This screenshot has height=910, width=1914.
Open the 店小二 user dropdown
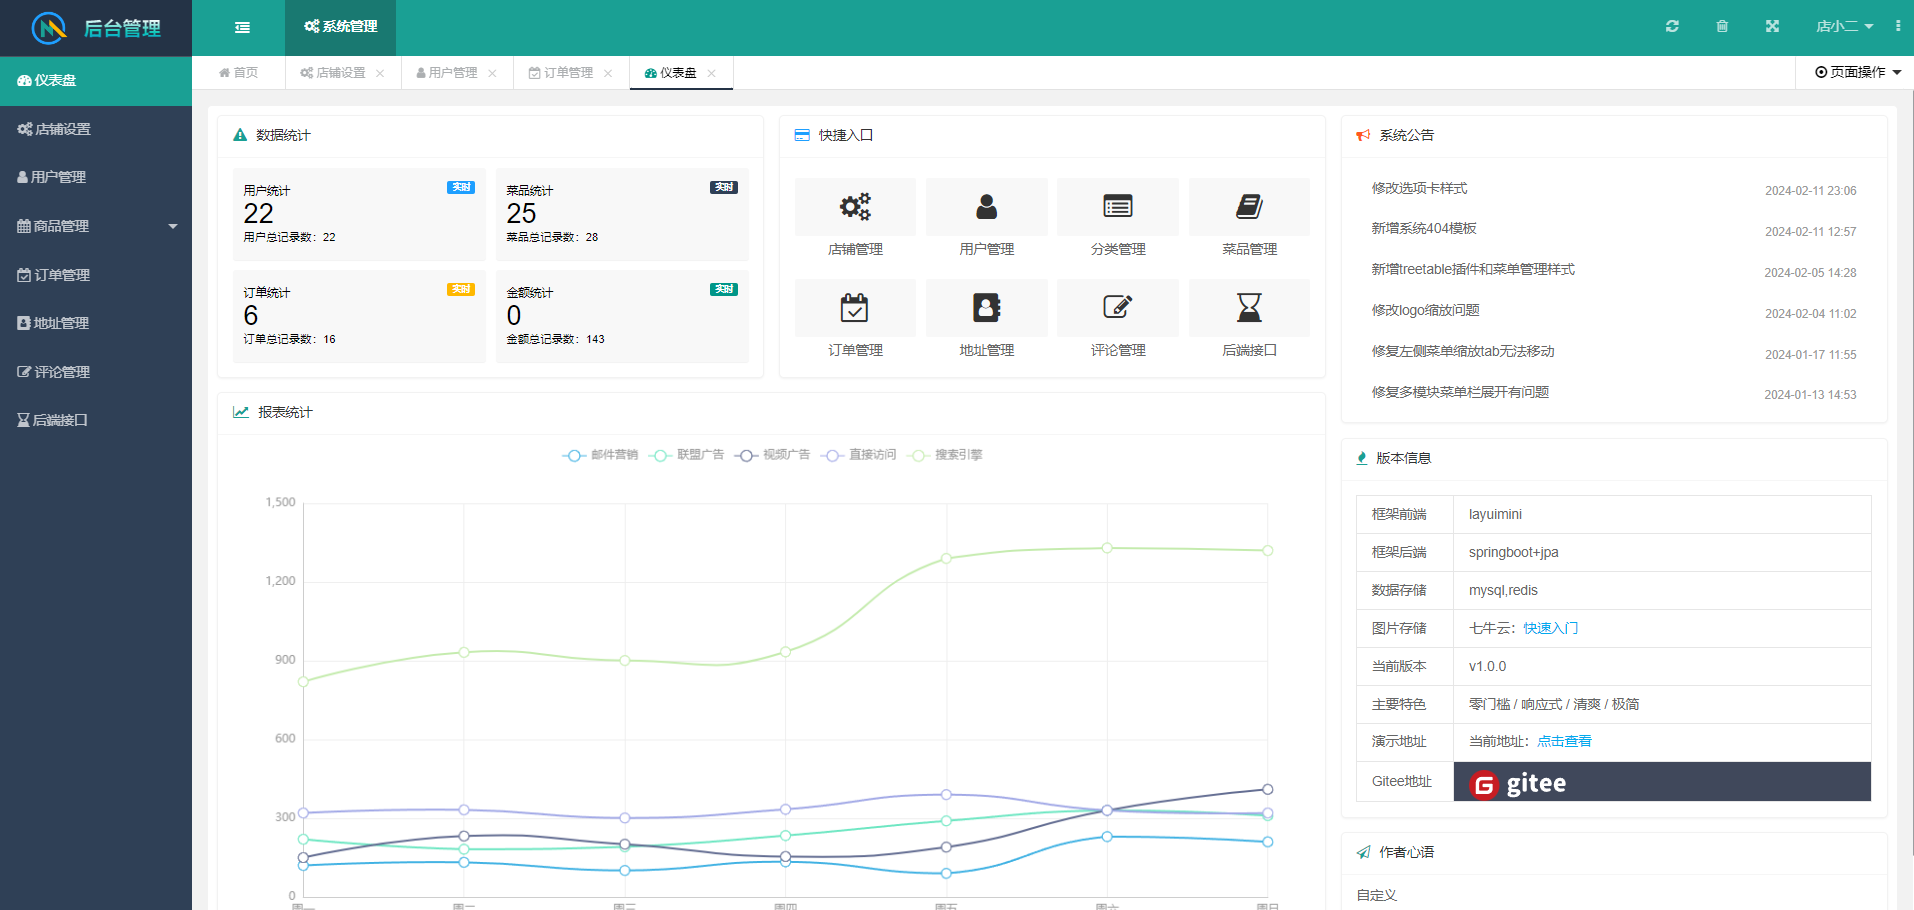pos(1844,27)
